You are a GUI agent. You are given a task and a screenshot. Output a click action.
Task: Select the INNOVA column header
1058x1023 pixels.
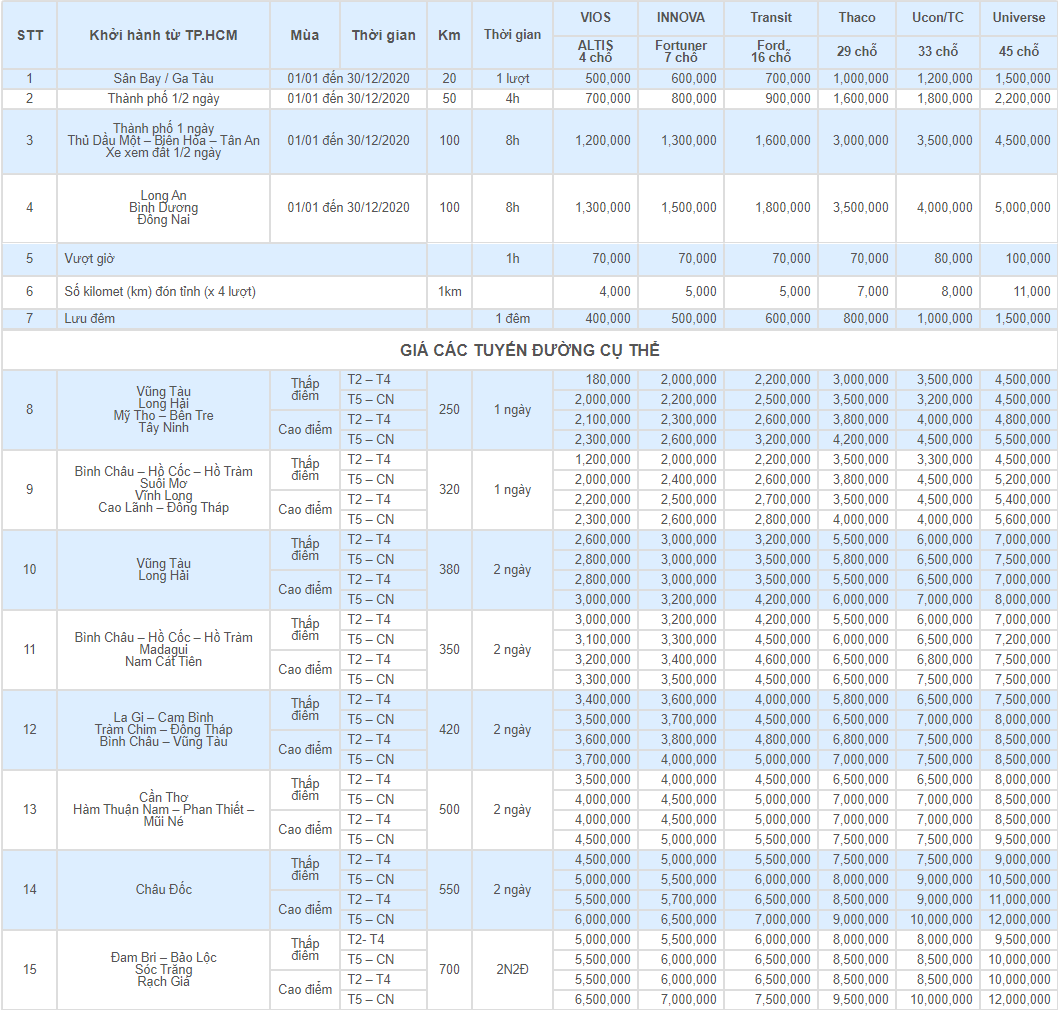coord(681,17)
